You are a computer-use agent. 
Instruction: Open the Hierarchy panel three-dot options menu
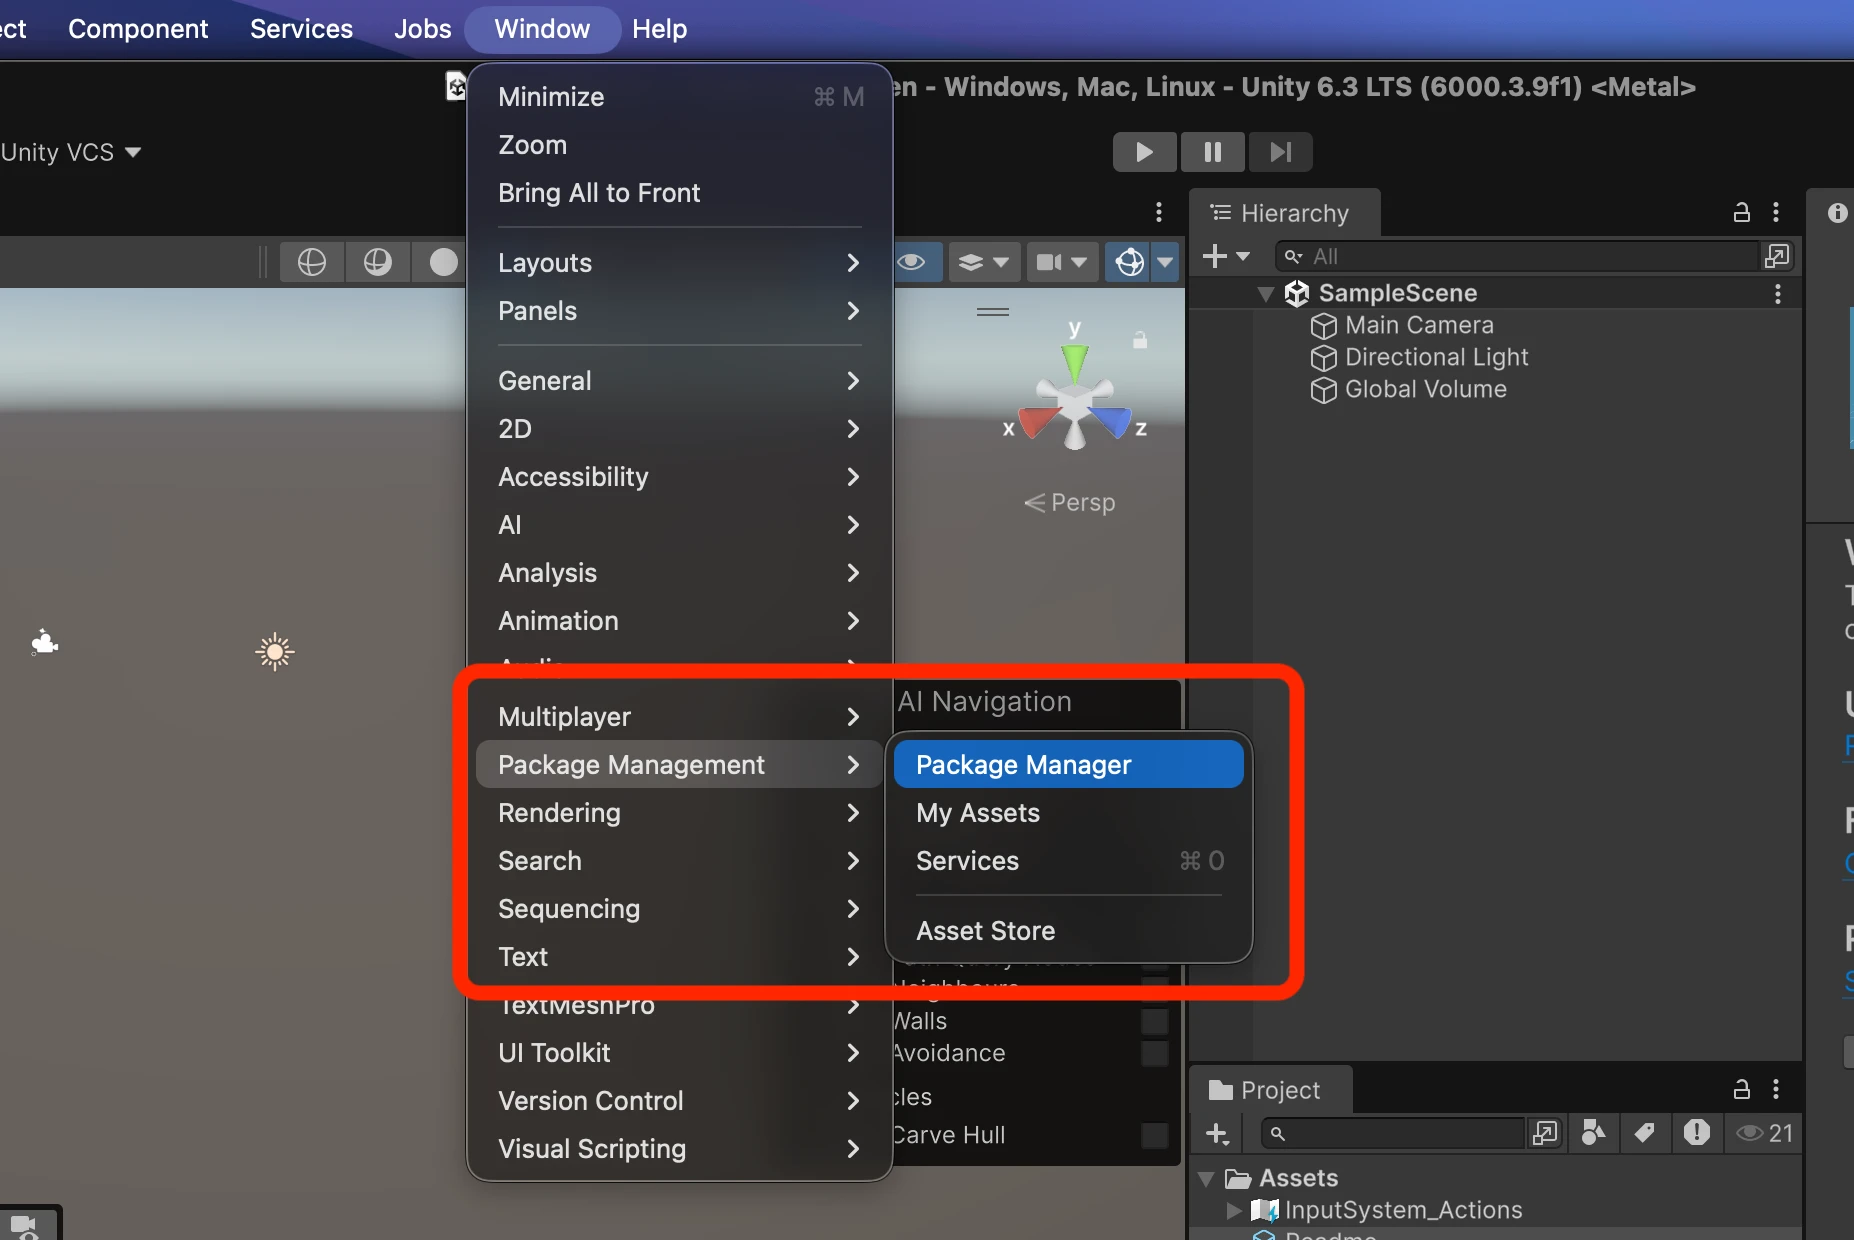coord(1776,213)
